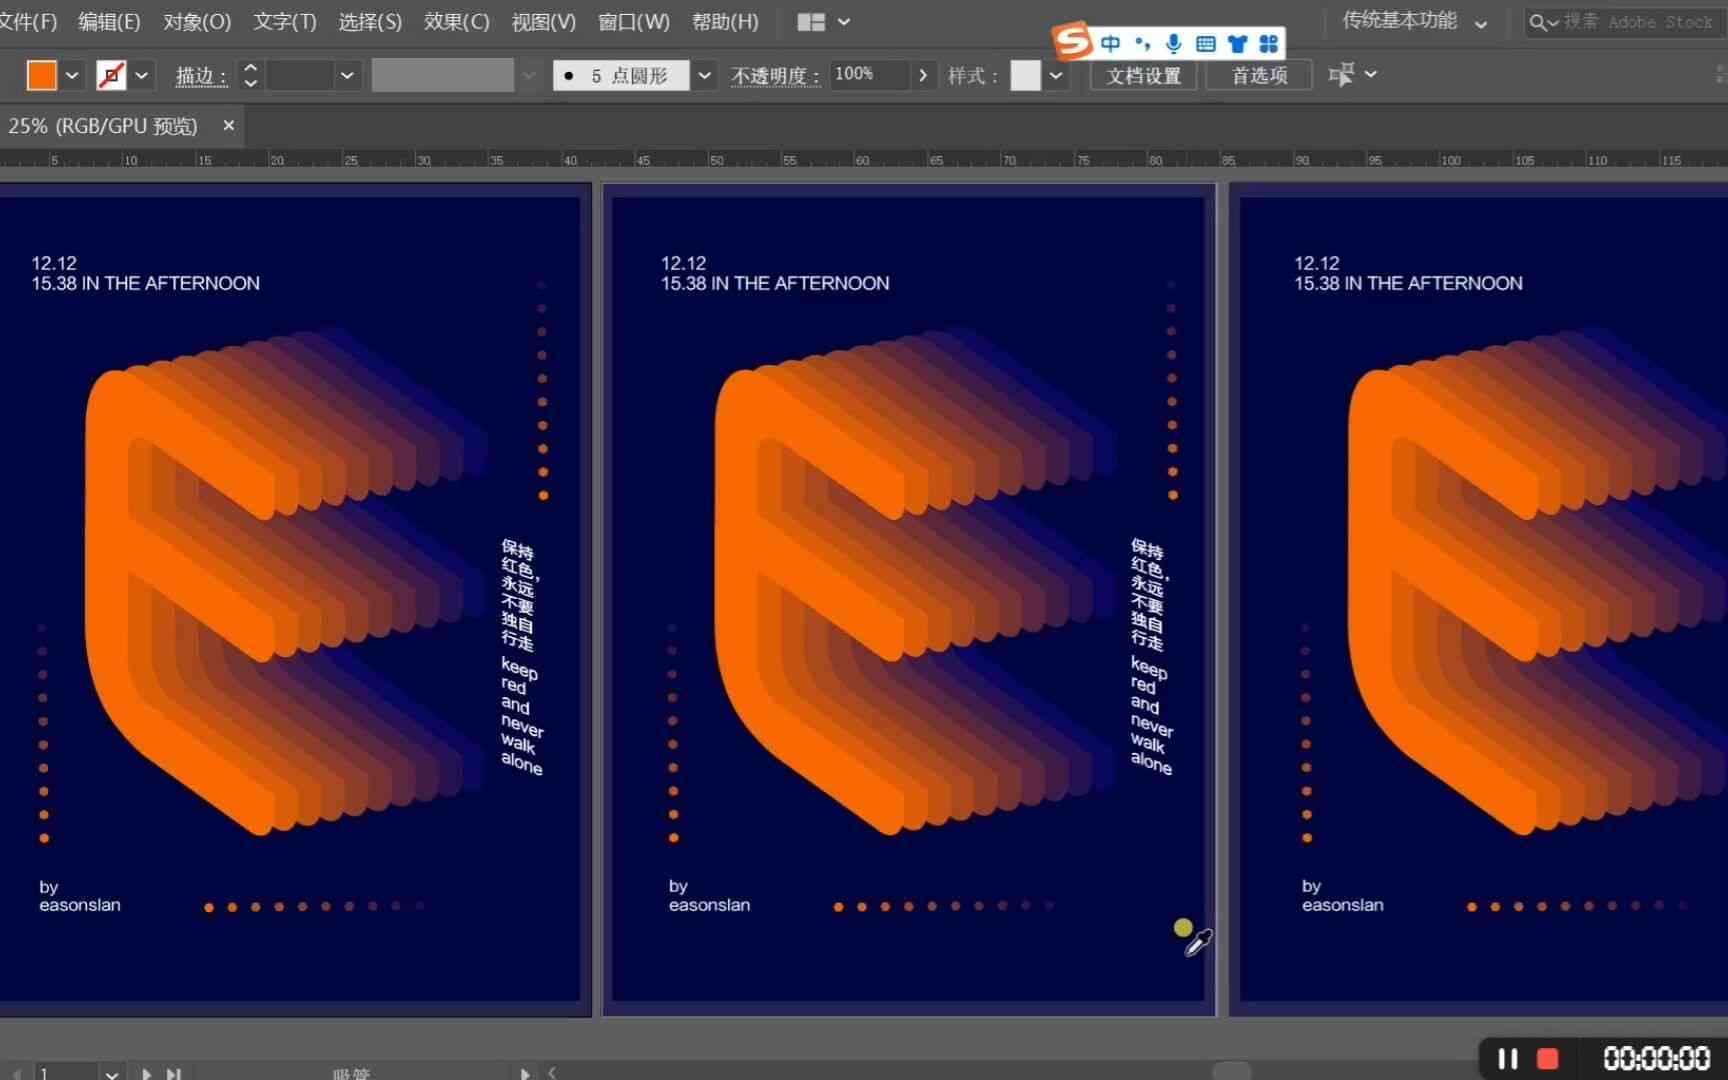This screenshot has width=1728, height=1080.
Task: Click the Sogou skin shirt icon
Action: (1238, 43)
